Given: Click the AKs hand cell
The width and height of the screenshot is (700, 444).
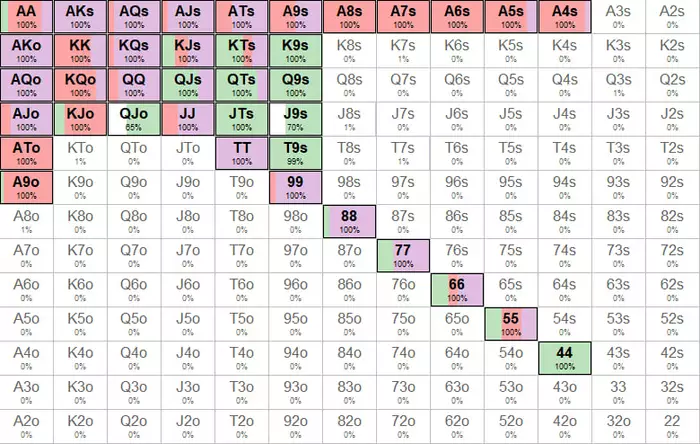Looking at the screenshot, I should [80, 17].
